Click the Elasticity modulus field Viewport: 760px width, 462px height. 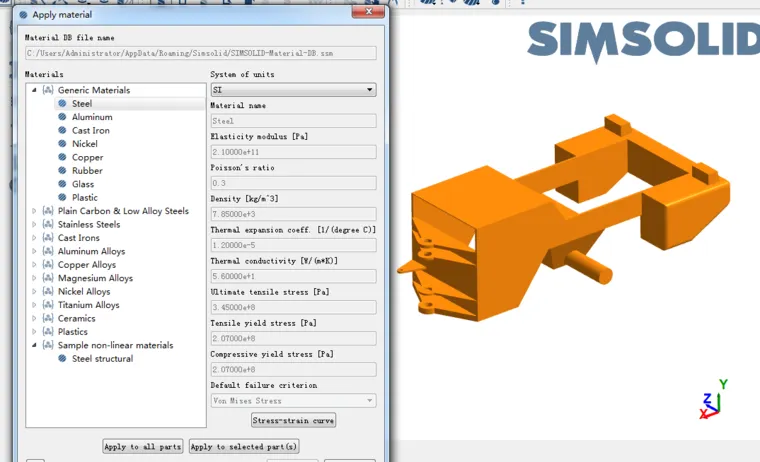pos(293,152)
